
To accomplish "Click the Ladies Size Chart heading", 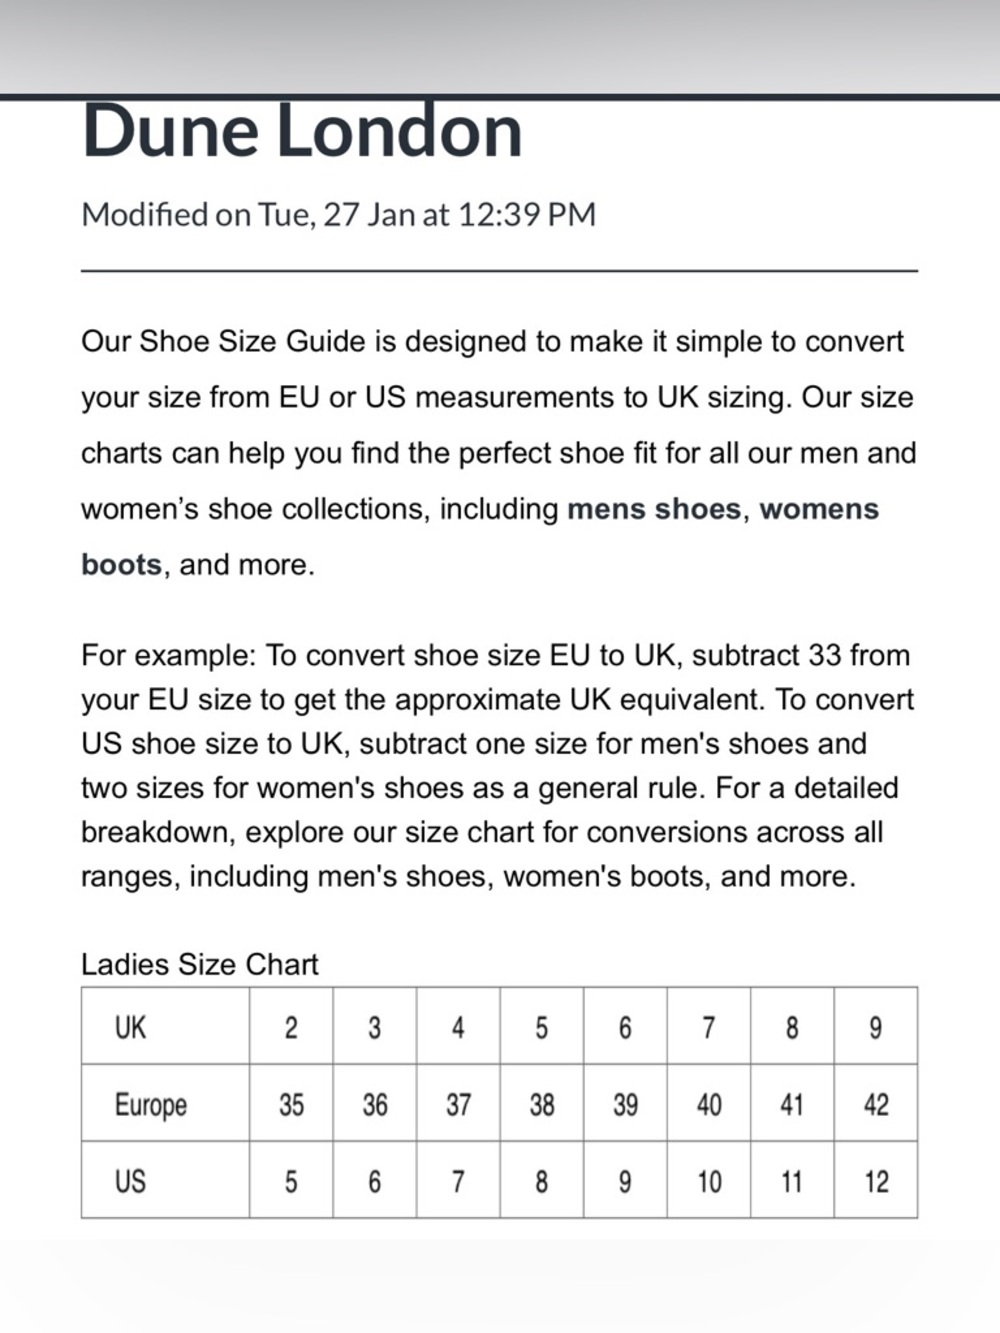I will pyautogui.click(x=200, y=964).
